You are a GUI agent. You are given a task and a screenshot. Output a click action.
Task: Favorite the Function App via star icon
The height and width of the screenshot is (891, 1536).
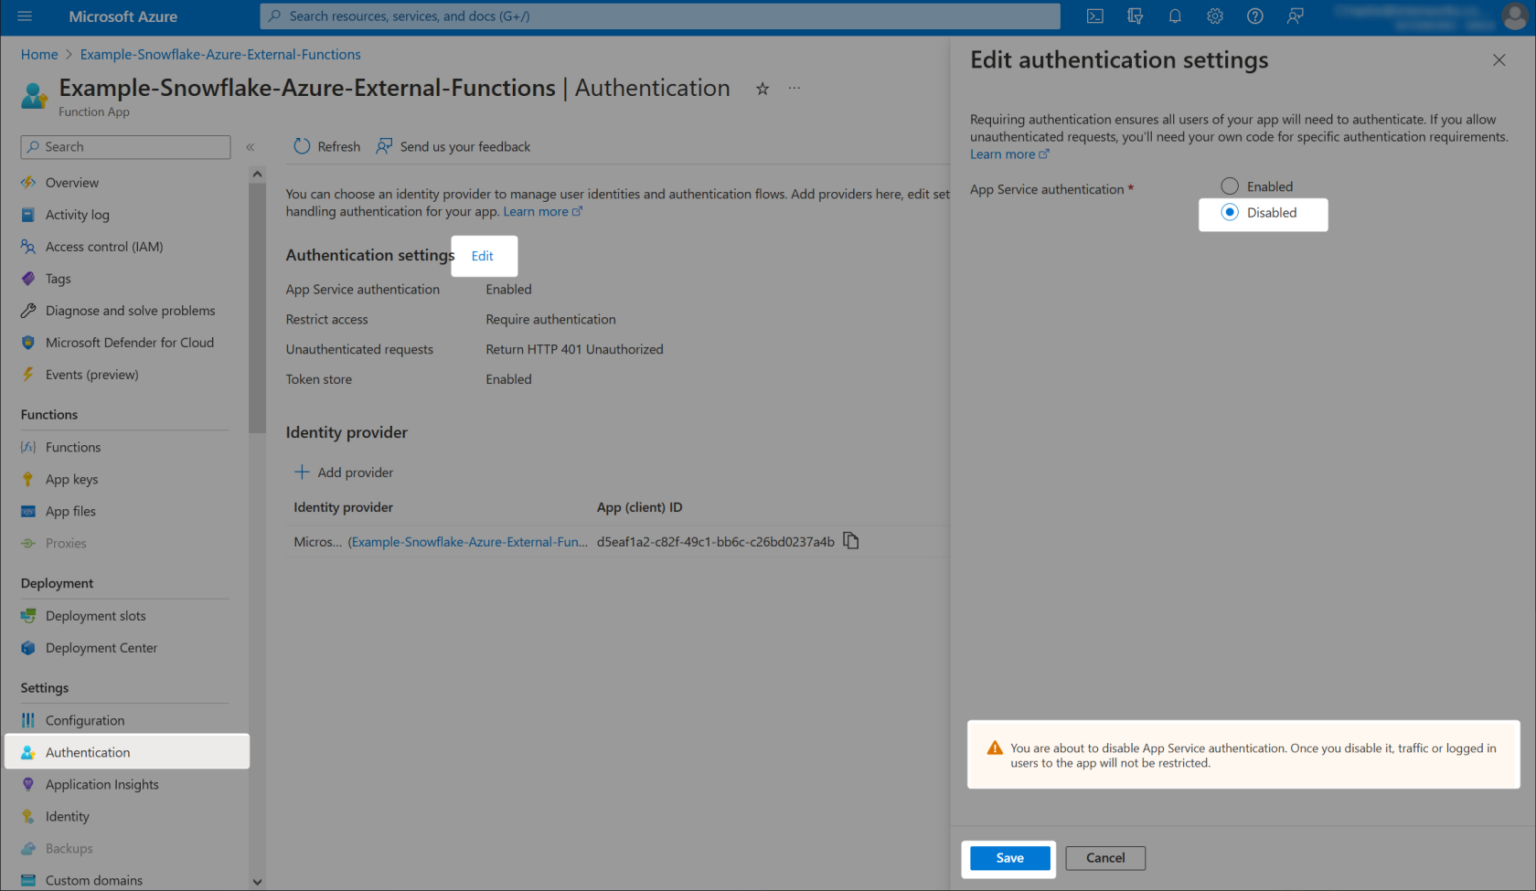762,88
